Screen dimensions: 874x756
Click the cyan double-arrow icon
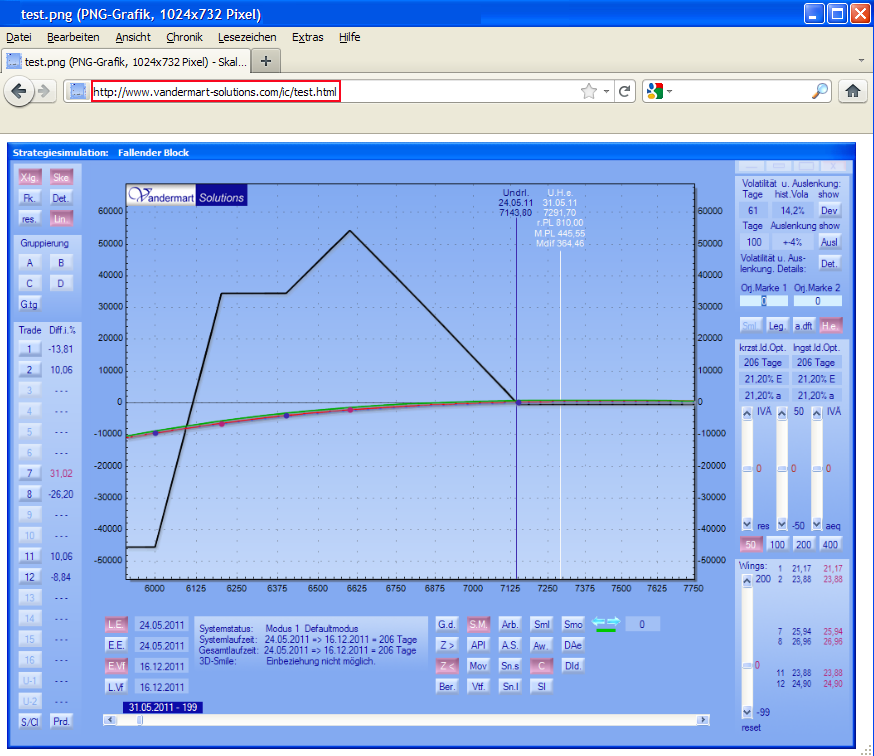[607, 623]
